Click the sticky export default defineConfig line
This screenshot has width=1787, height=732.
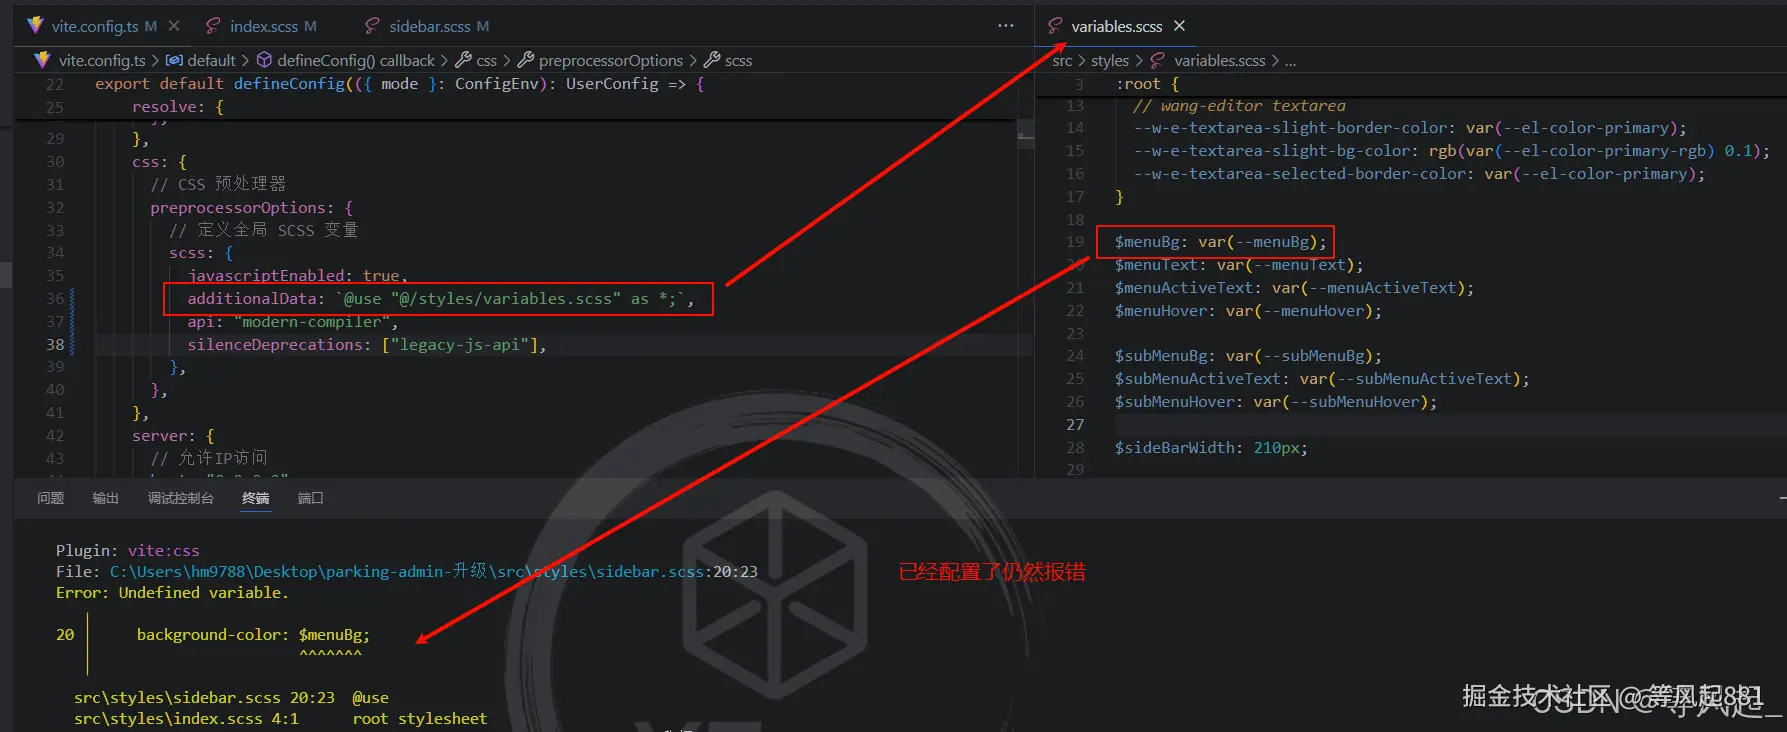point(400,84)
